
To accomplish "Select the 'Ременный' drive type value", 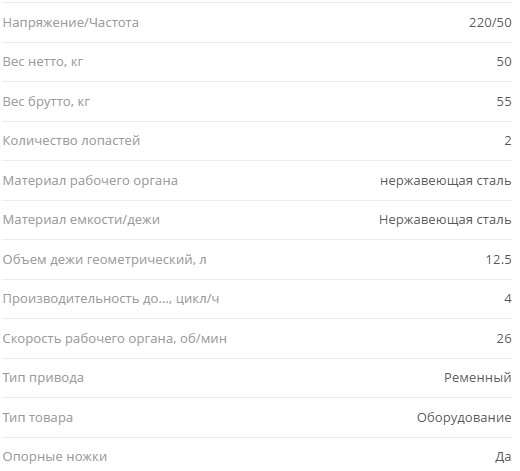I will [478, 378].
